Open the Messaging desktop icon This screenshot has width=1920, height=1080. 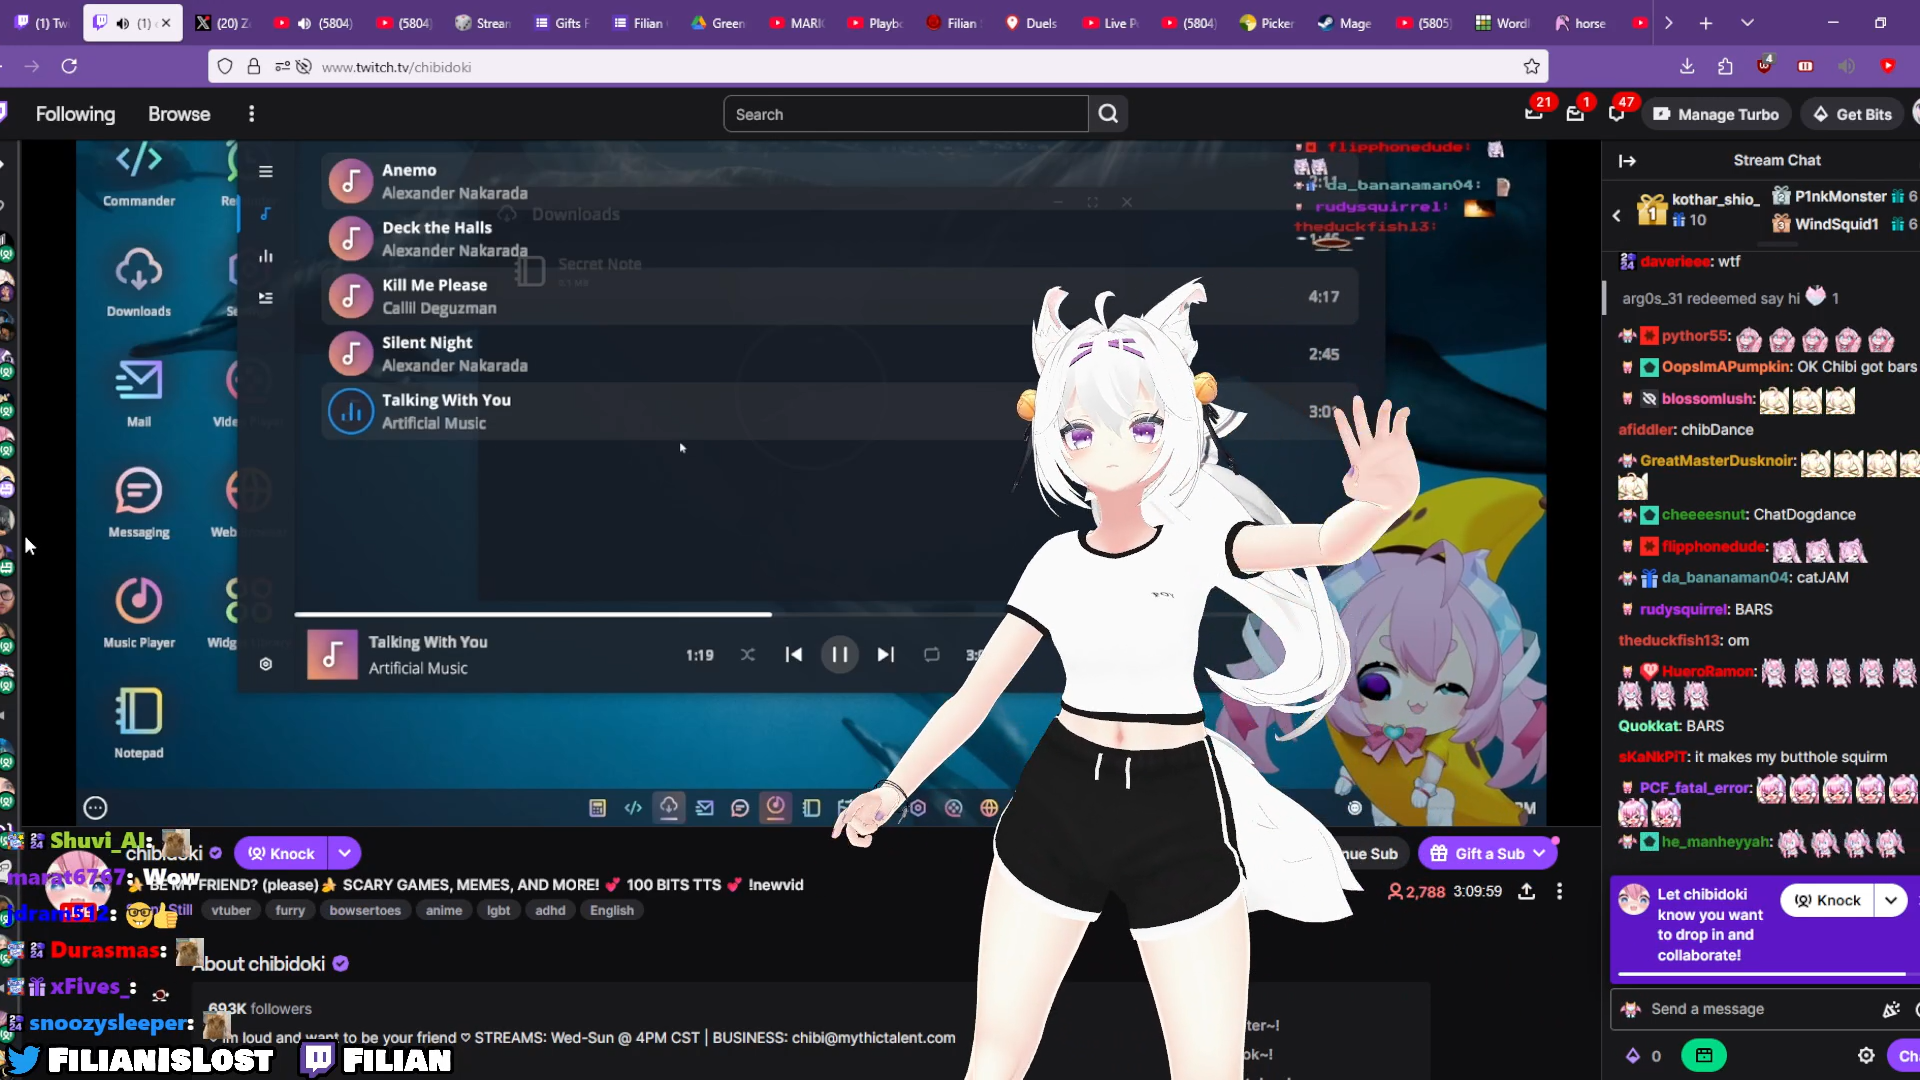pyautogui.click(x=139, y=502)
